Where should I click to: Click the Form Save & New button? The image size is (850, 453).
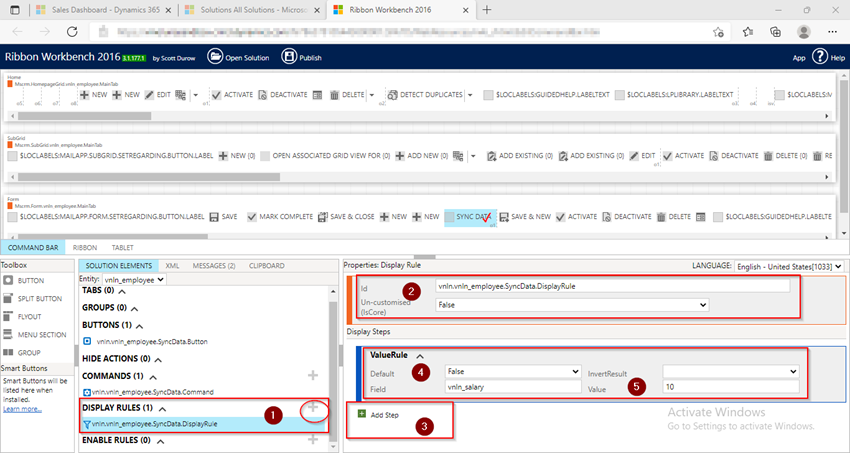pos(525,217)
